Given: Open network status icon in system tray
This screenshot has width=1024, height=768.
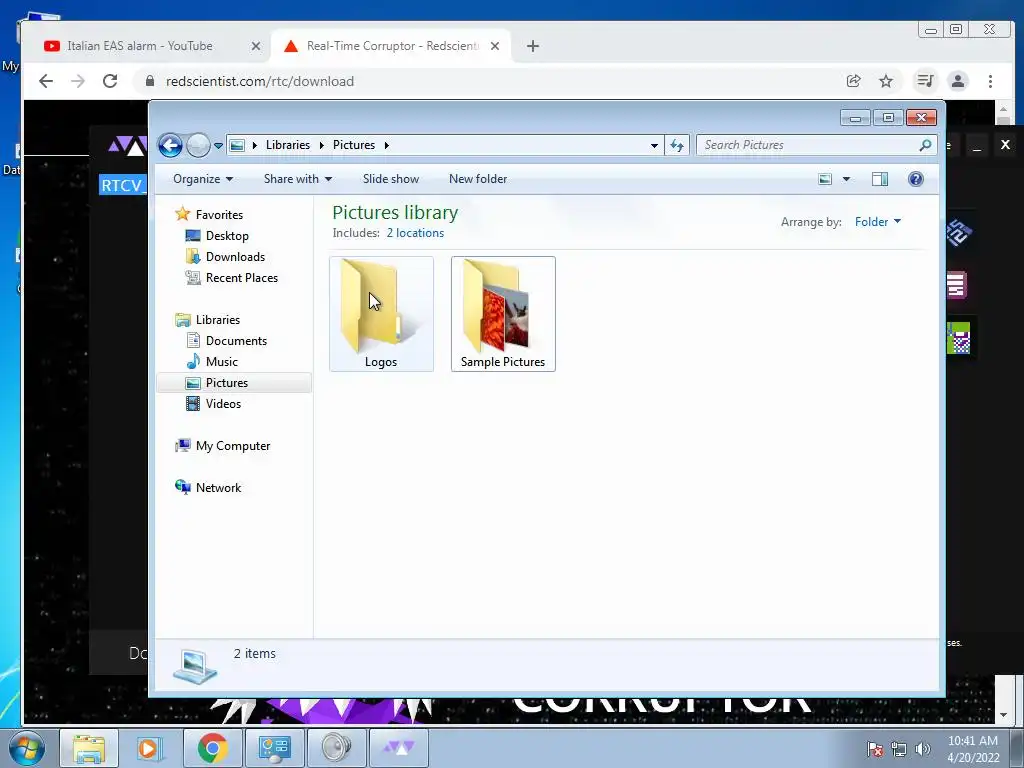Looking at the screenshot, I should pos(899,749).
